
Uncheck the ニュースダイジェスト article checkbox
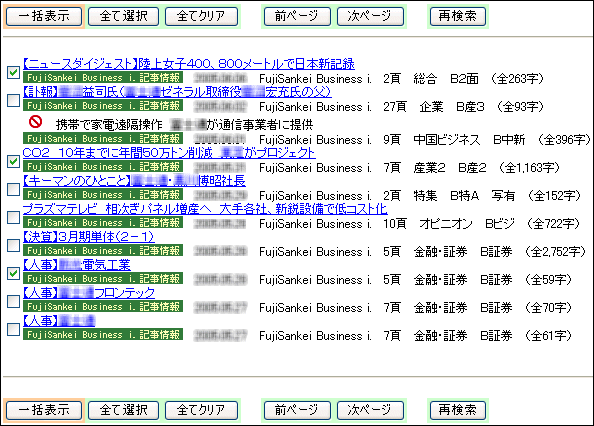14,72
